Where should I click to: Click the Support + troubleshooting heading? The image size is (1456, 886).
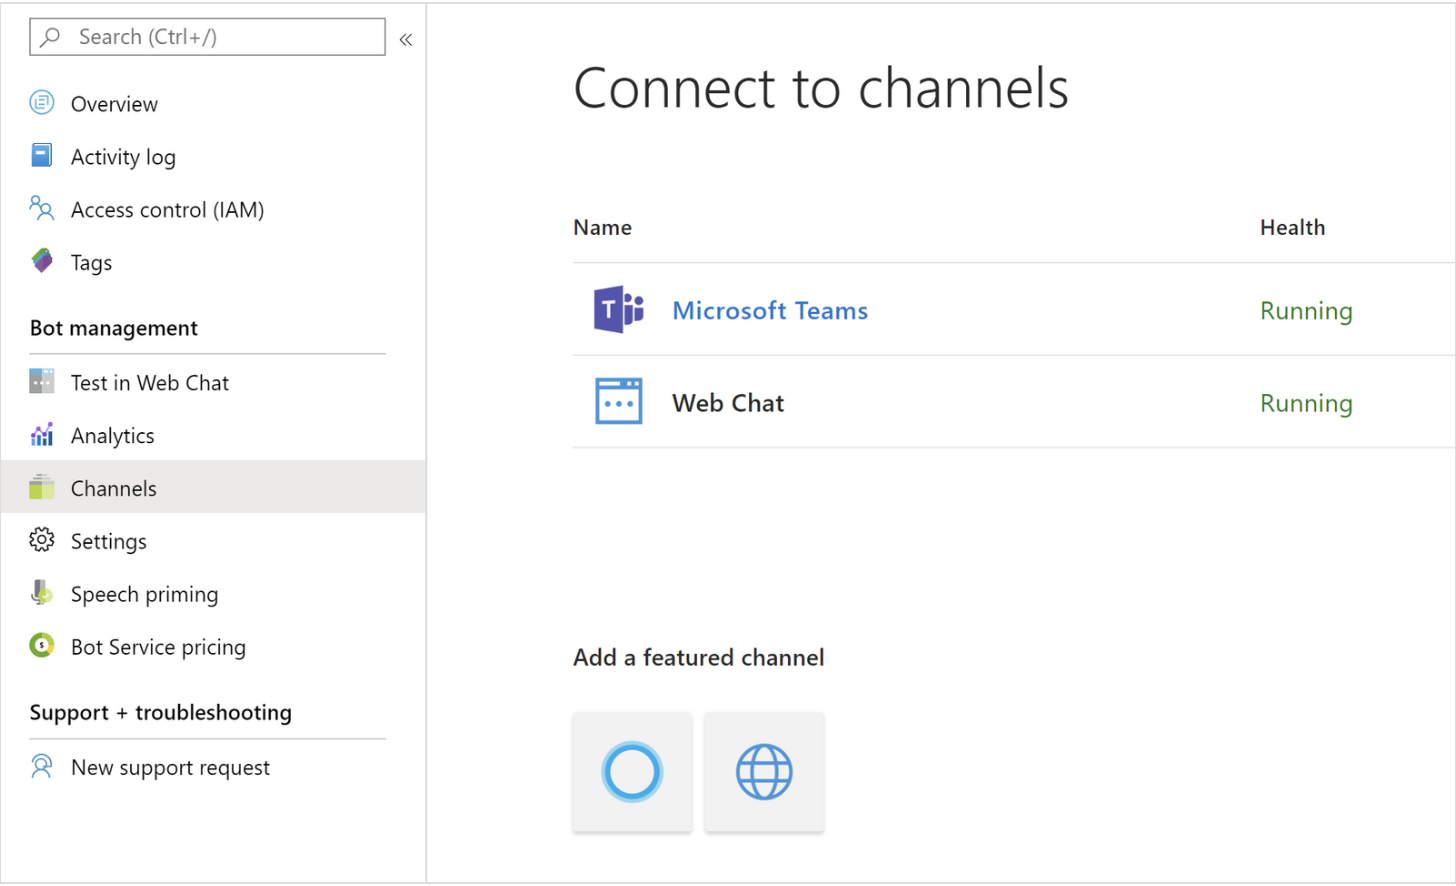tap(161, 713)
